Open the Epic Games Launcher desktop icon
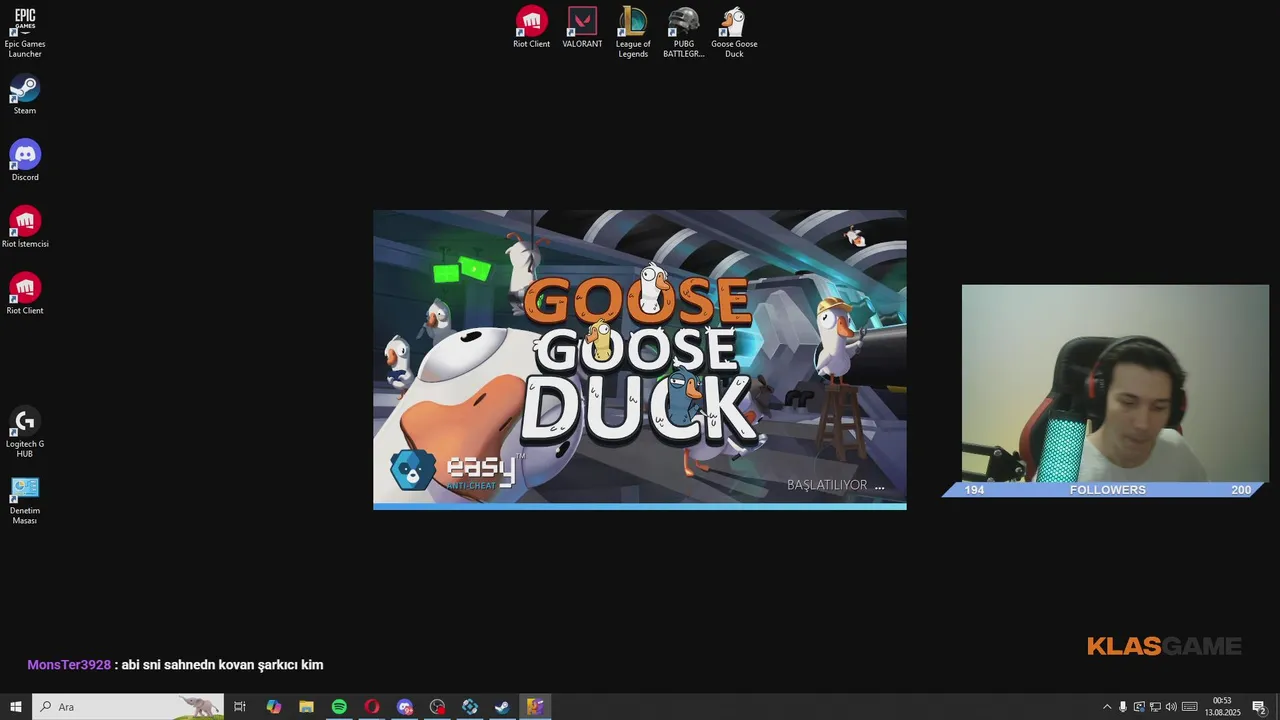This screenshot has width=1280, height=720. pyautogui.click(x=25, y=32)
